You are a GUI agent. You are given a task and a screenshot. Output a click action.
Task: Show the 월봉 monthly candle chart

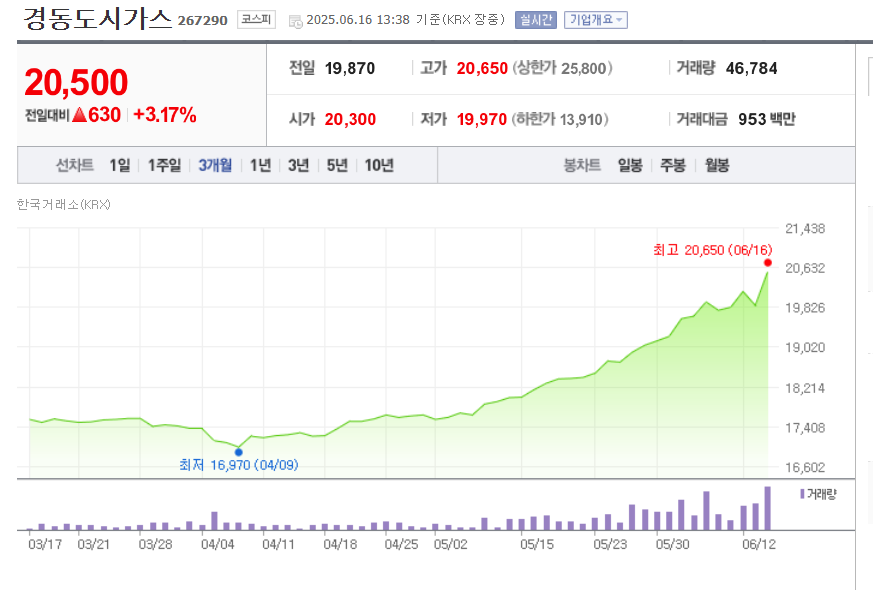(x=717, y=165)
